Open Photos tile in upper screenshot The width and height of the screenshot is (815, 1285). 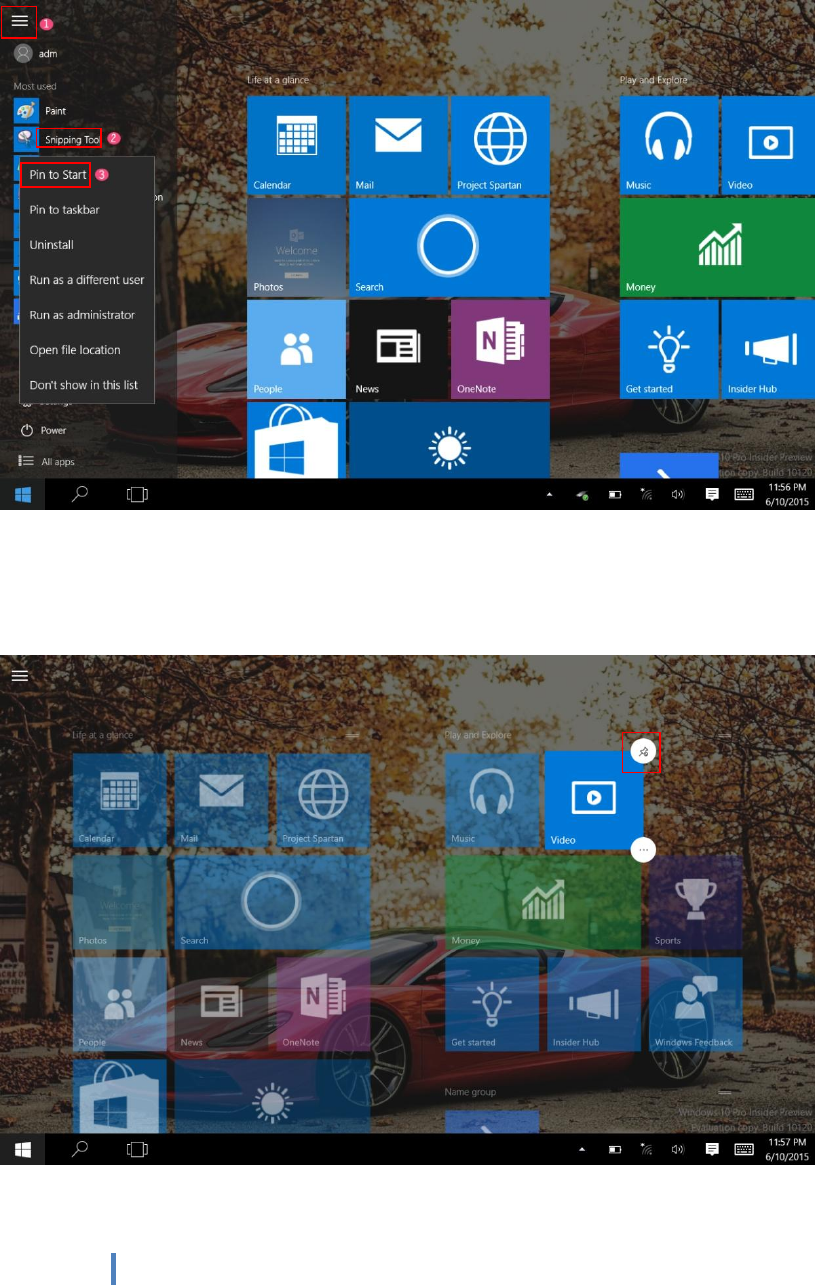(x=296, y=247)
